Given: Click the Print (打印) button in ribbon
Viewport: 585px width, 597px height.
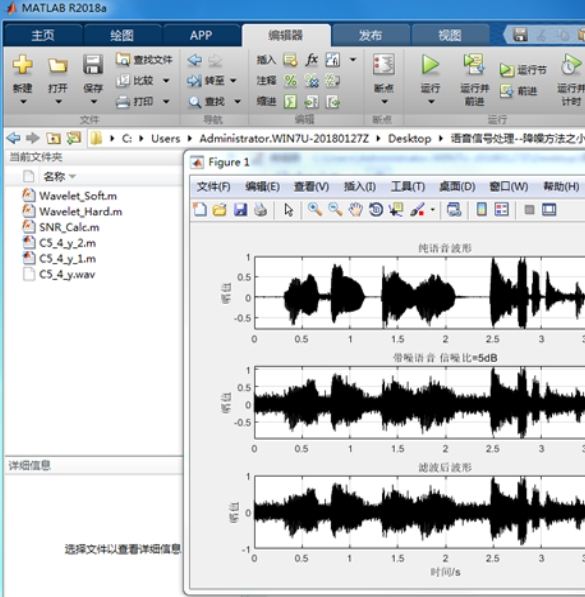Looking at the screenshot, I should point(135,101).
